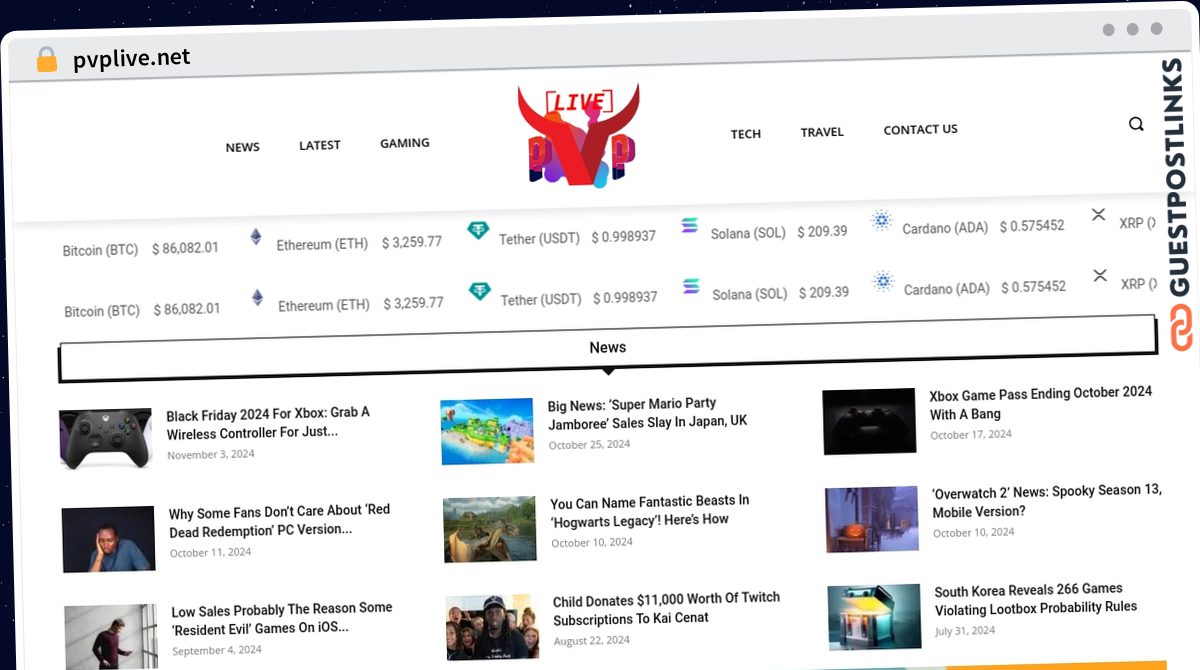The image size is (1200, 670).
Task: Click the Overwatch 2 spooky thumbnail
Action: point(872,519)
